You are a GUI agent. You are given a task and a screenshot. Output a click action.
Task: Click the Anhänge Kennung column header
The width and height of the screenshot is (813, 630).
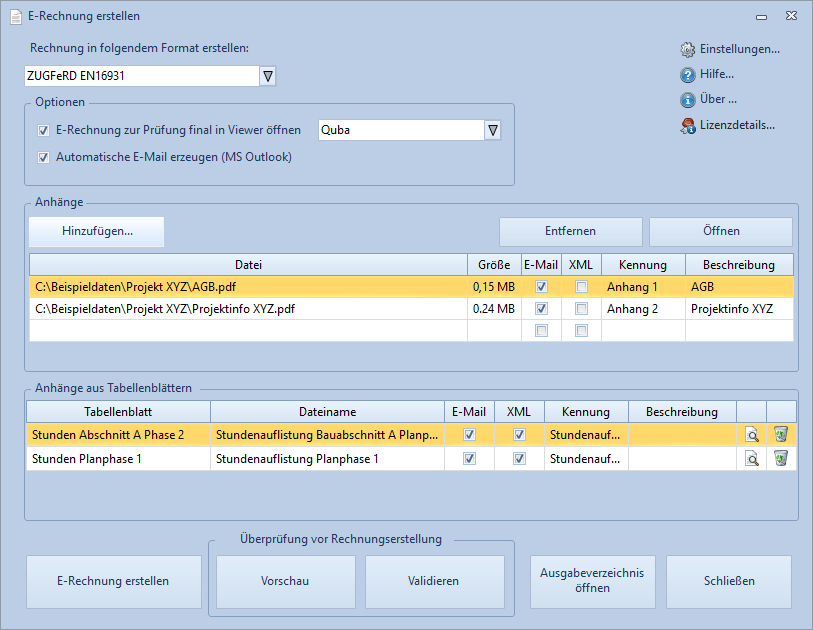click(x=643, y=265)
